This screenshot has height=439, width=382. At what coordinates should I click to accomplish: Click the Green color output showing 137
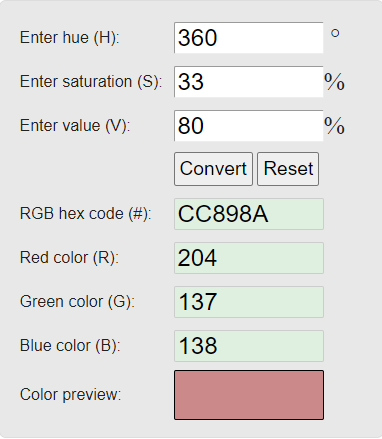[x=249, y=302]
